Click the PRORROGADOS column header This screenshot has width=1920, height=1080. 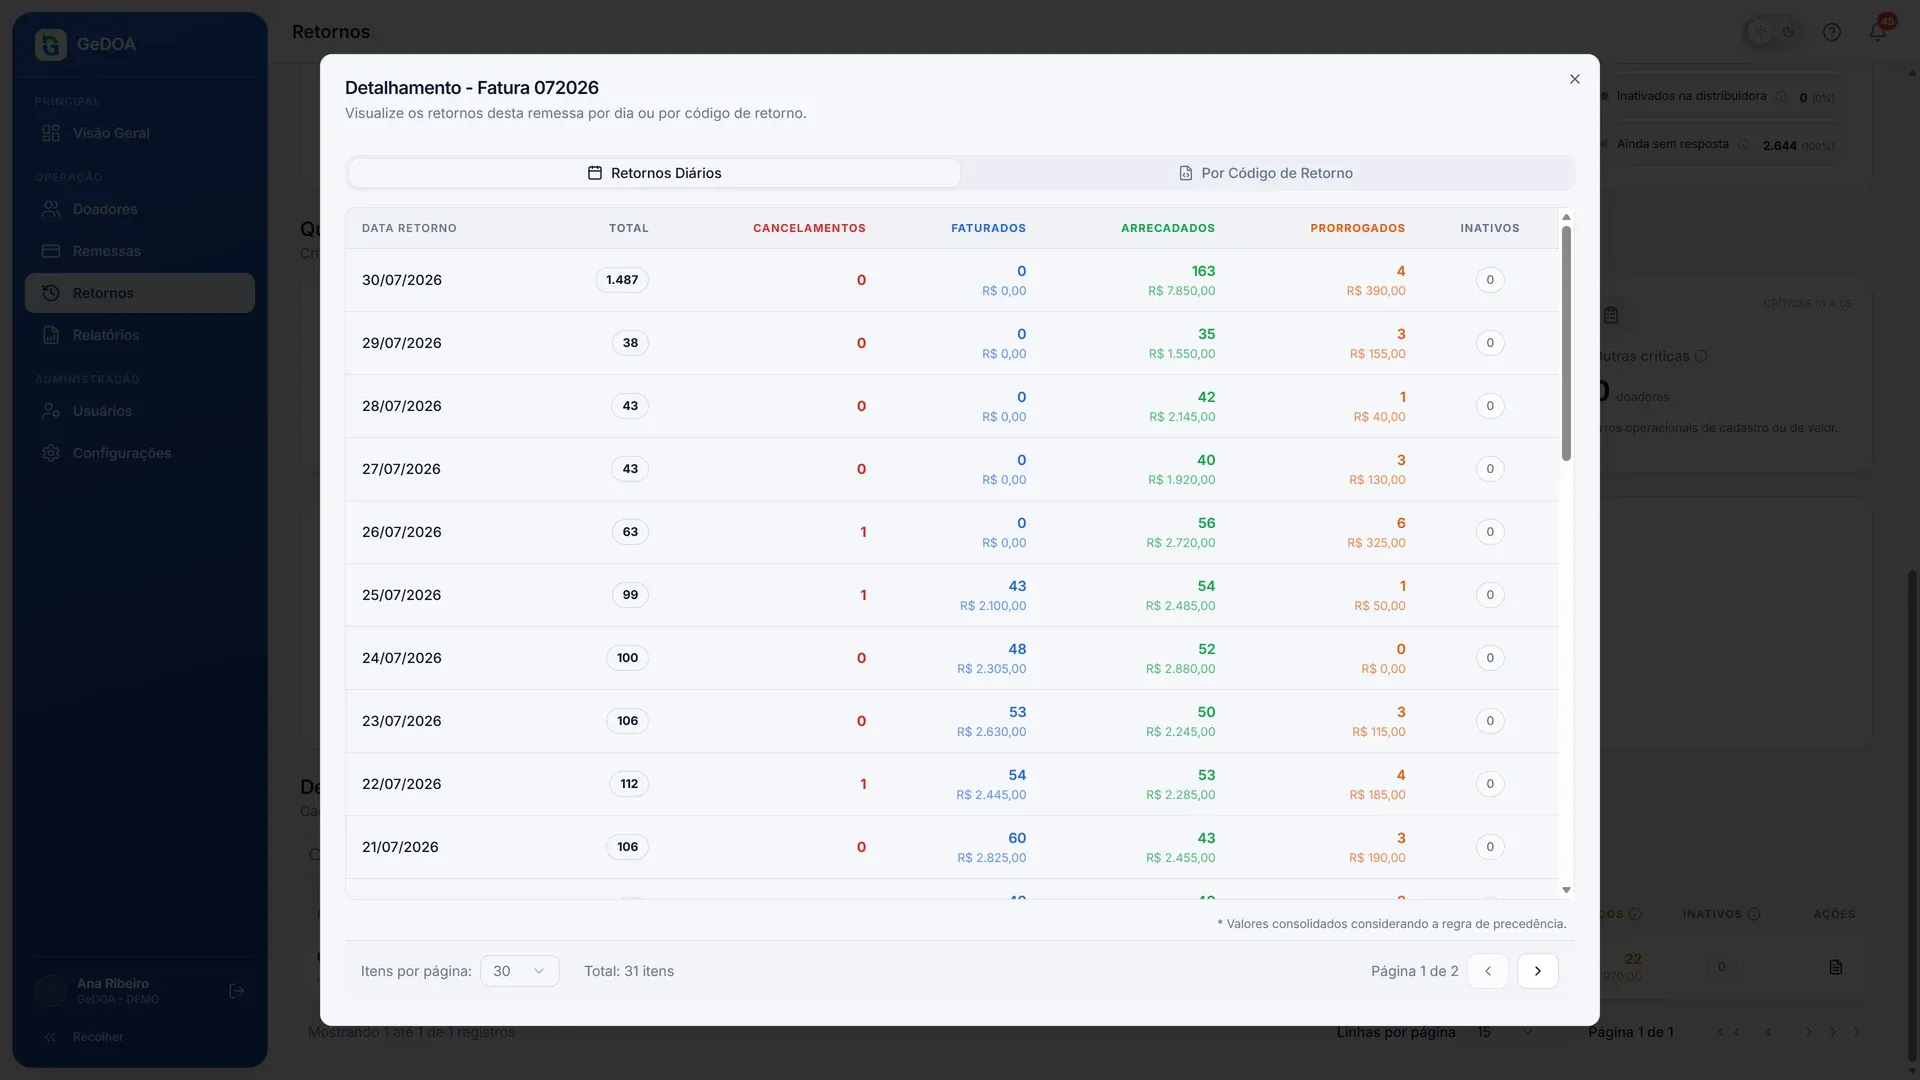[x=1357, y=228]
